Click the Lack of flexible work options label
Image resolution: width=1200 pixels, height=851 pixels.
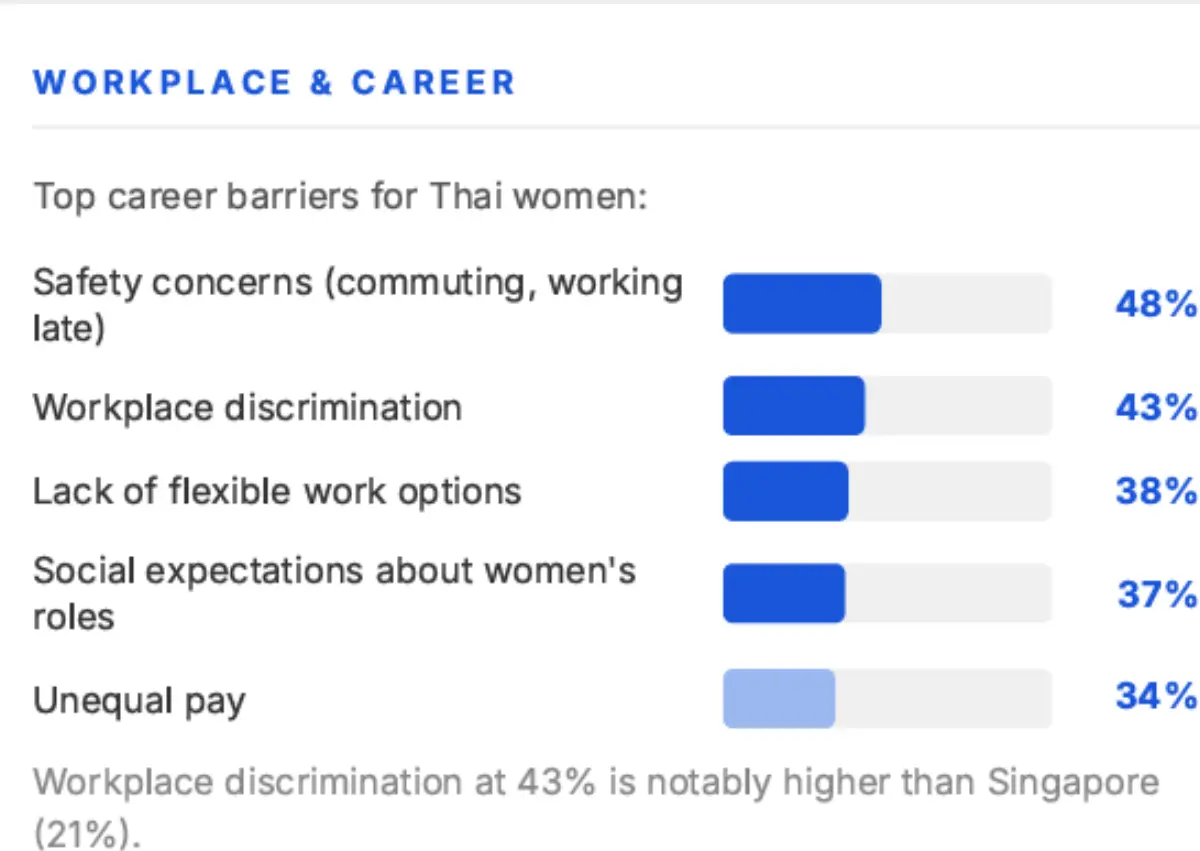coord(277,491)
